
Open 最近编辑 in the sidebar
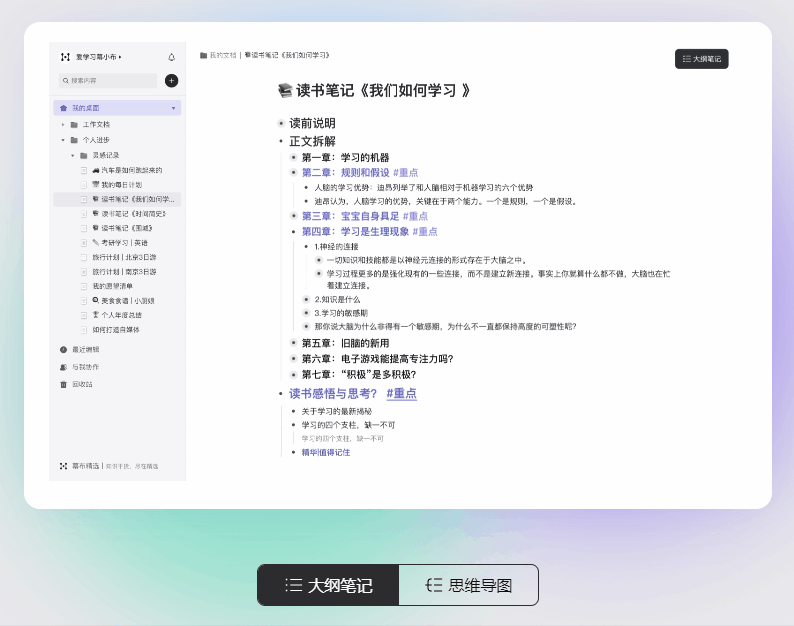point(86,349)
